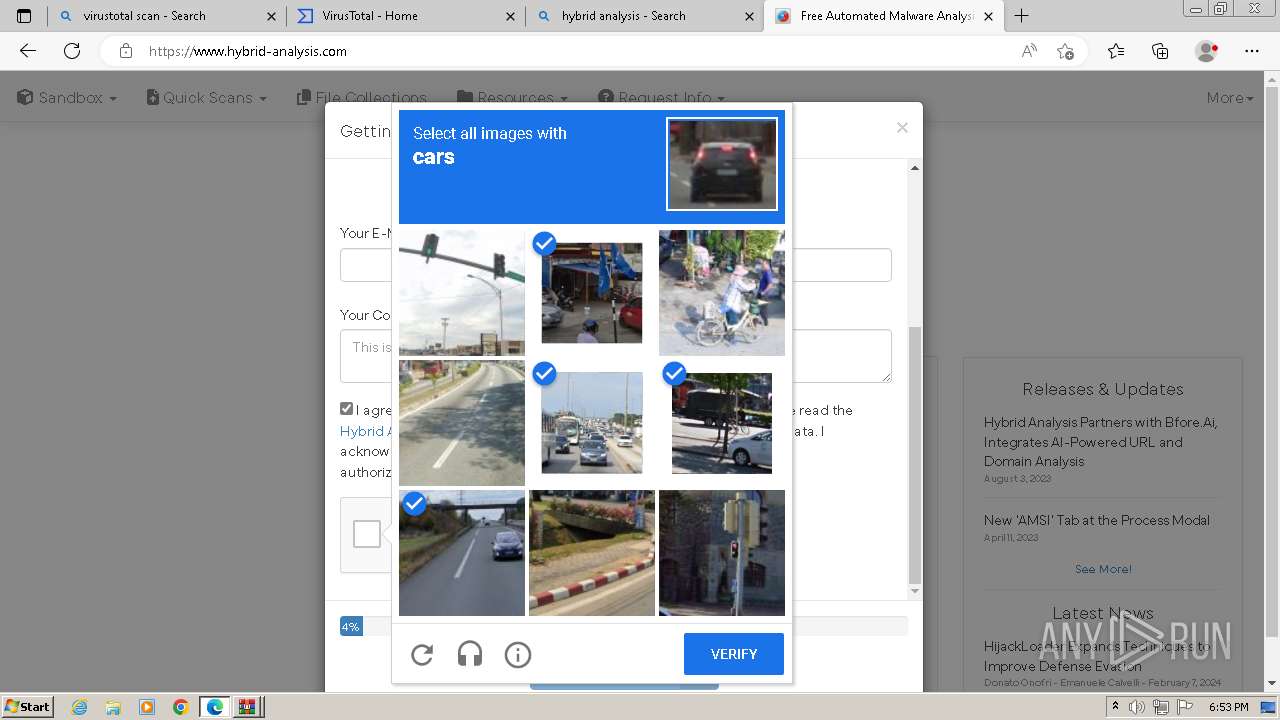The height and width of the screenshot is (720, 1280).
Task: Deselect the street shop with motorbike tile
Action: 592,293
